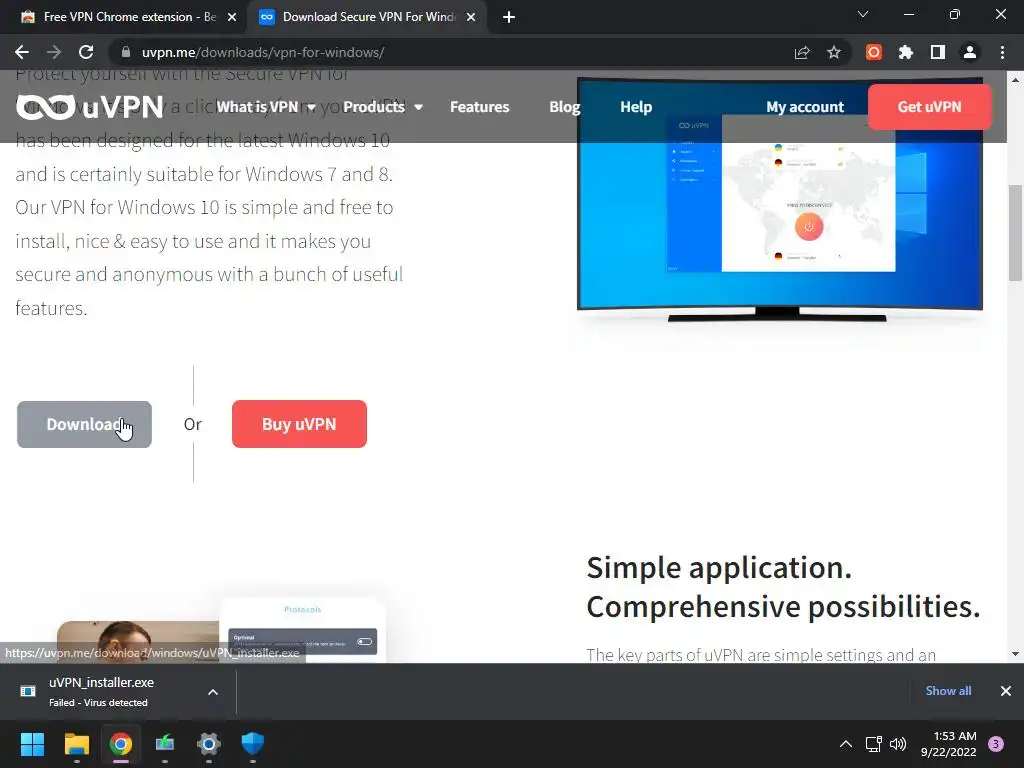1024x768 pixels.
Task: Open the monitor app taskbar icon
Action: click(165, 744)
